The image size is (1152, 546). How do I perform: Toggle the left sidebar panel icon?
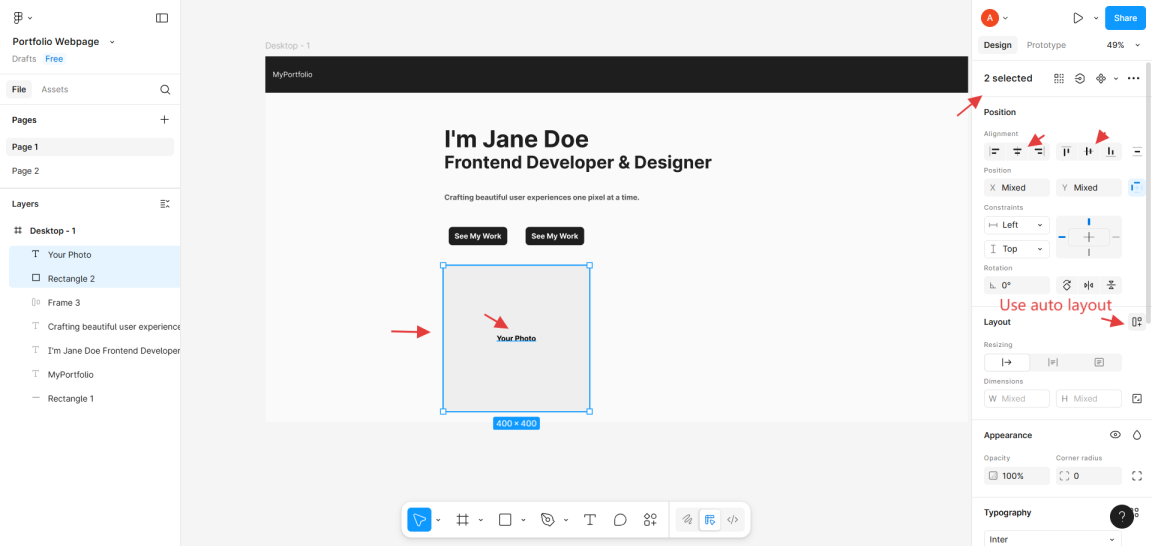click(x=162, y=18)
